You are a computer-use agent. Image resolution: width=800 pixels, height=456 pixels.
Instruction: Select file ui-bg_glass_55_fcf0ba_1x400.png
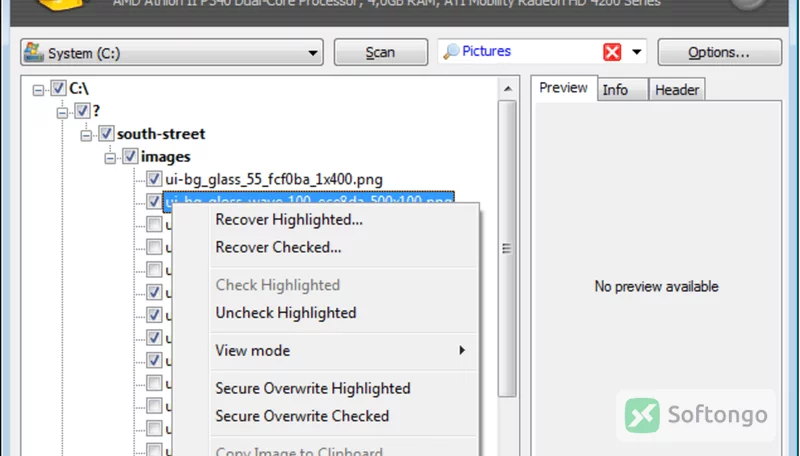point(274,180)
